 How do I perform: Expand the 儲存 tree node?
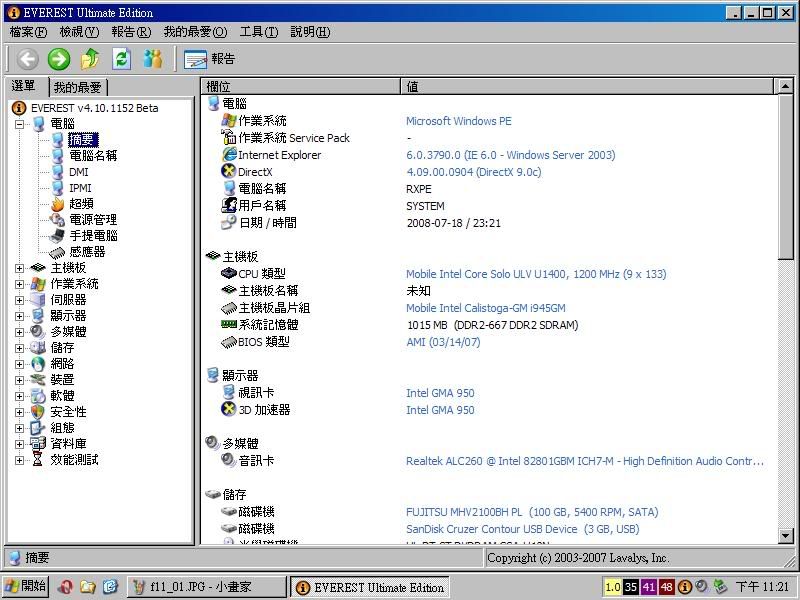(19, 348)
